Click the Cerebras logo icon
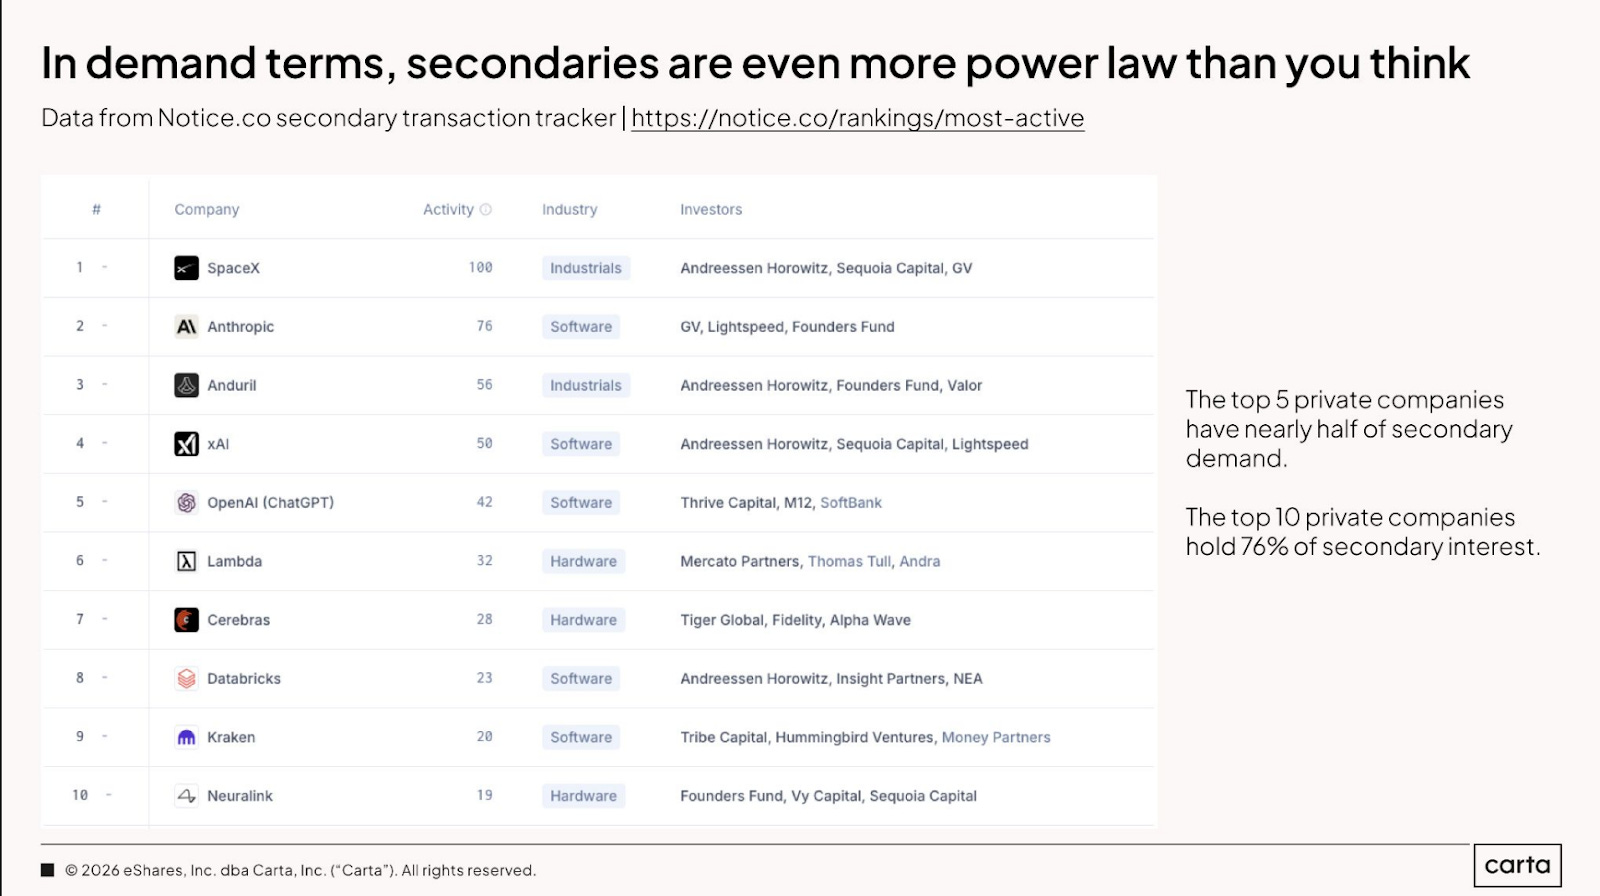Viewport: 1600px width, 896px height. pos(186,620)
